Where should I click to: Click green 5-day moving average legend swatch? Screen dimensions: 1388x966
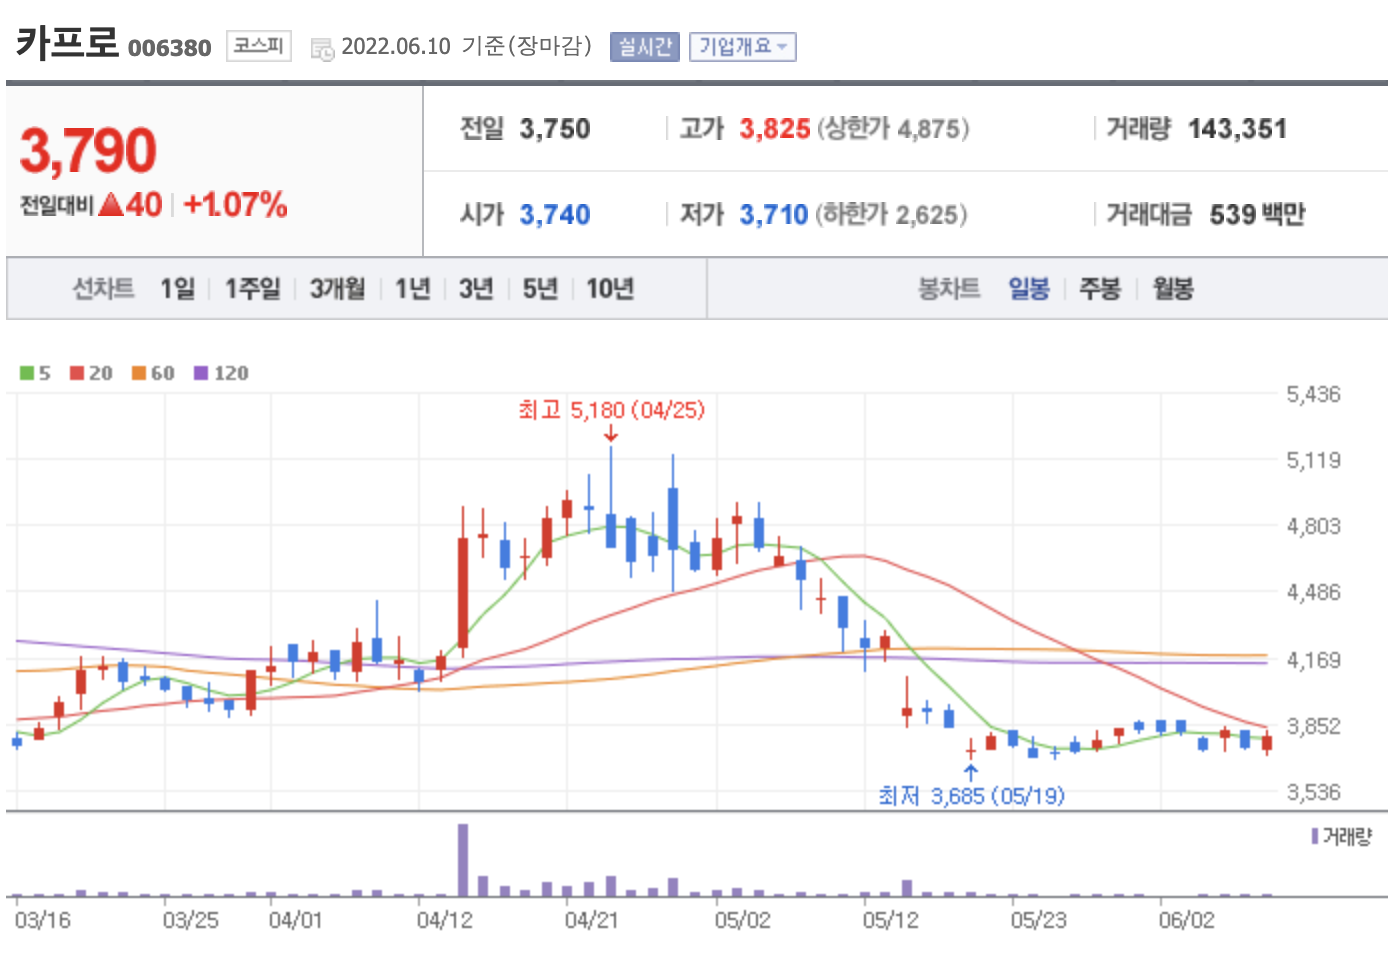click(x=27, y=373)
